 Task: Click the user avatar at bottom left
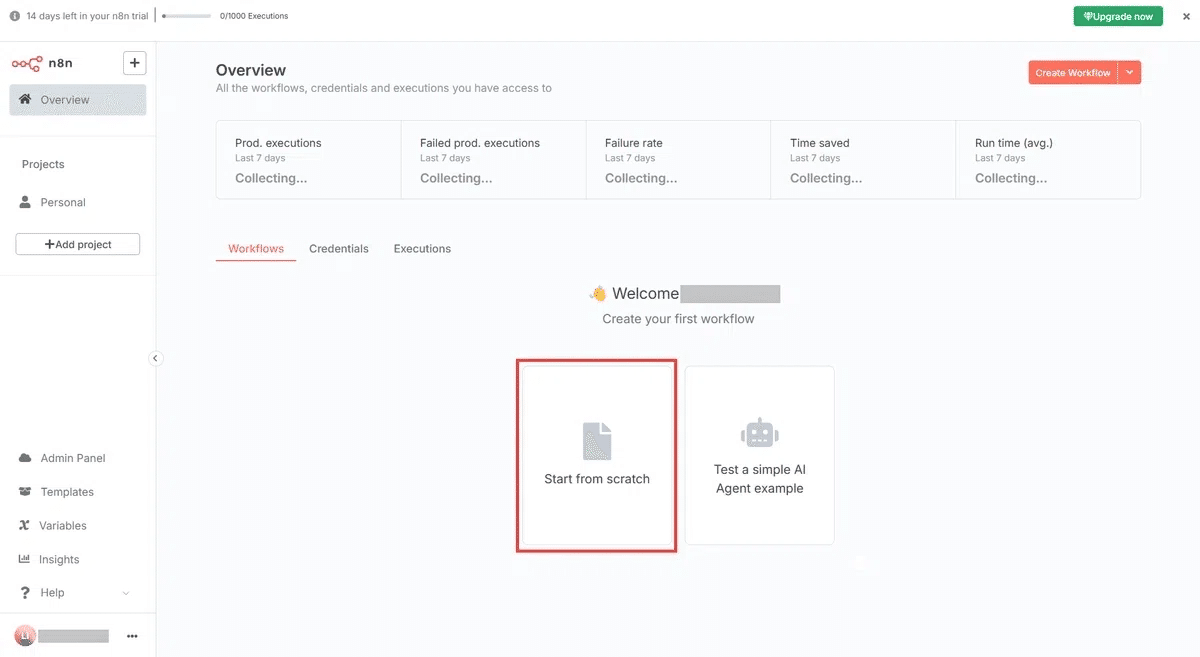pyautogui.click(x=25, y=636)
